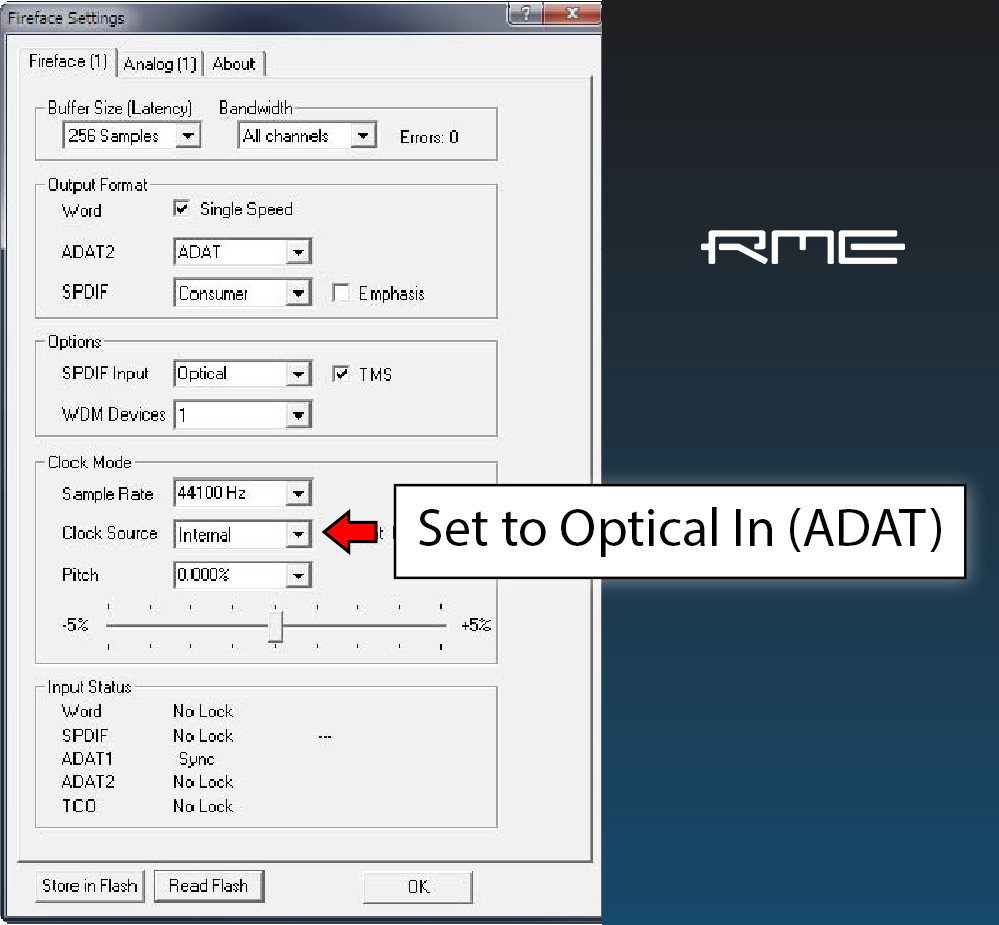
Task: Click the ADAT2 No Lock status
Action: click(x=203, y=782)
